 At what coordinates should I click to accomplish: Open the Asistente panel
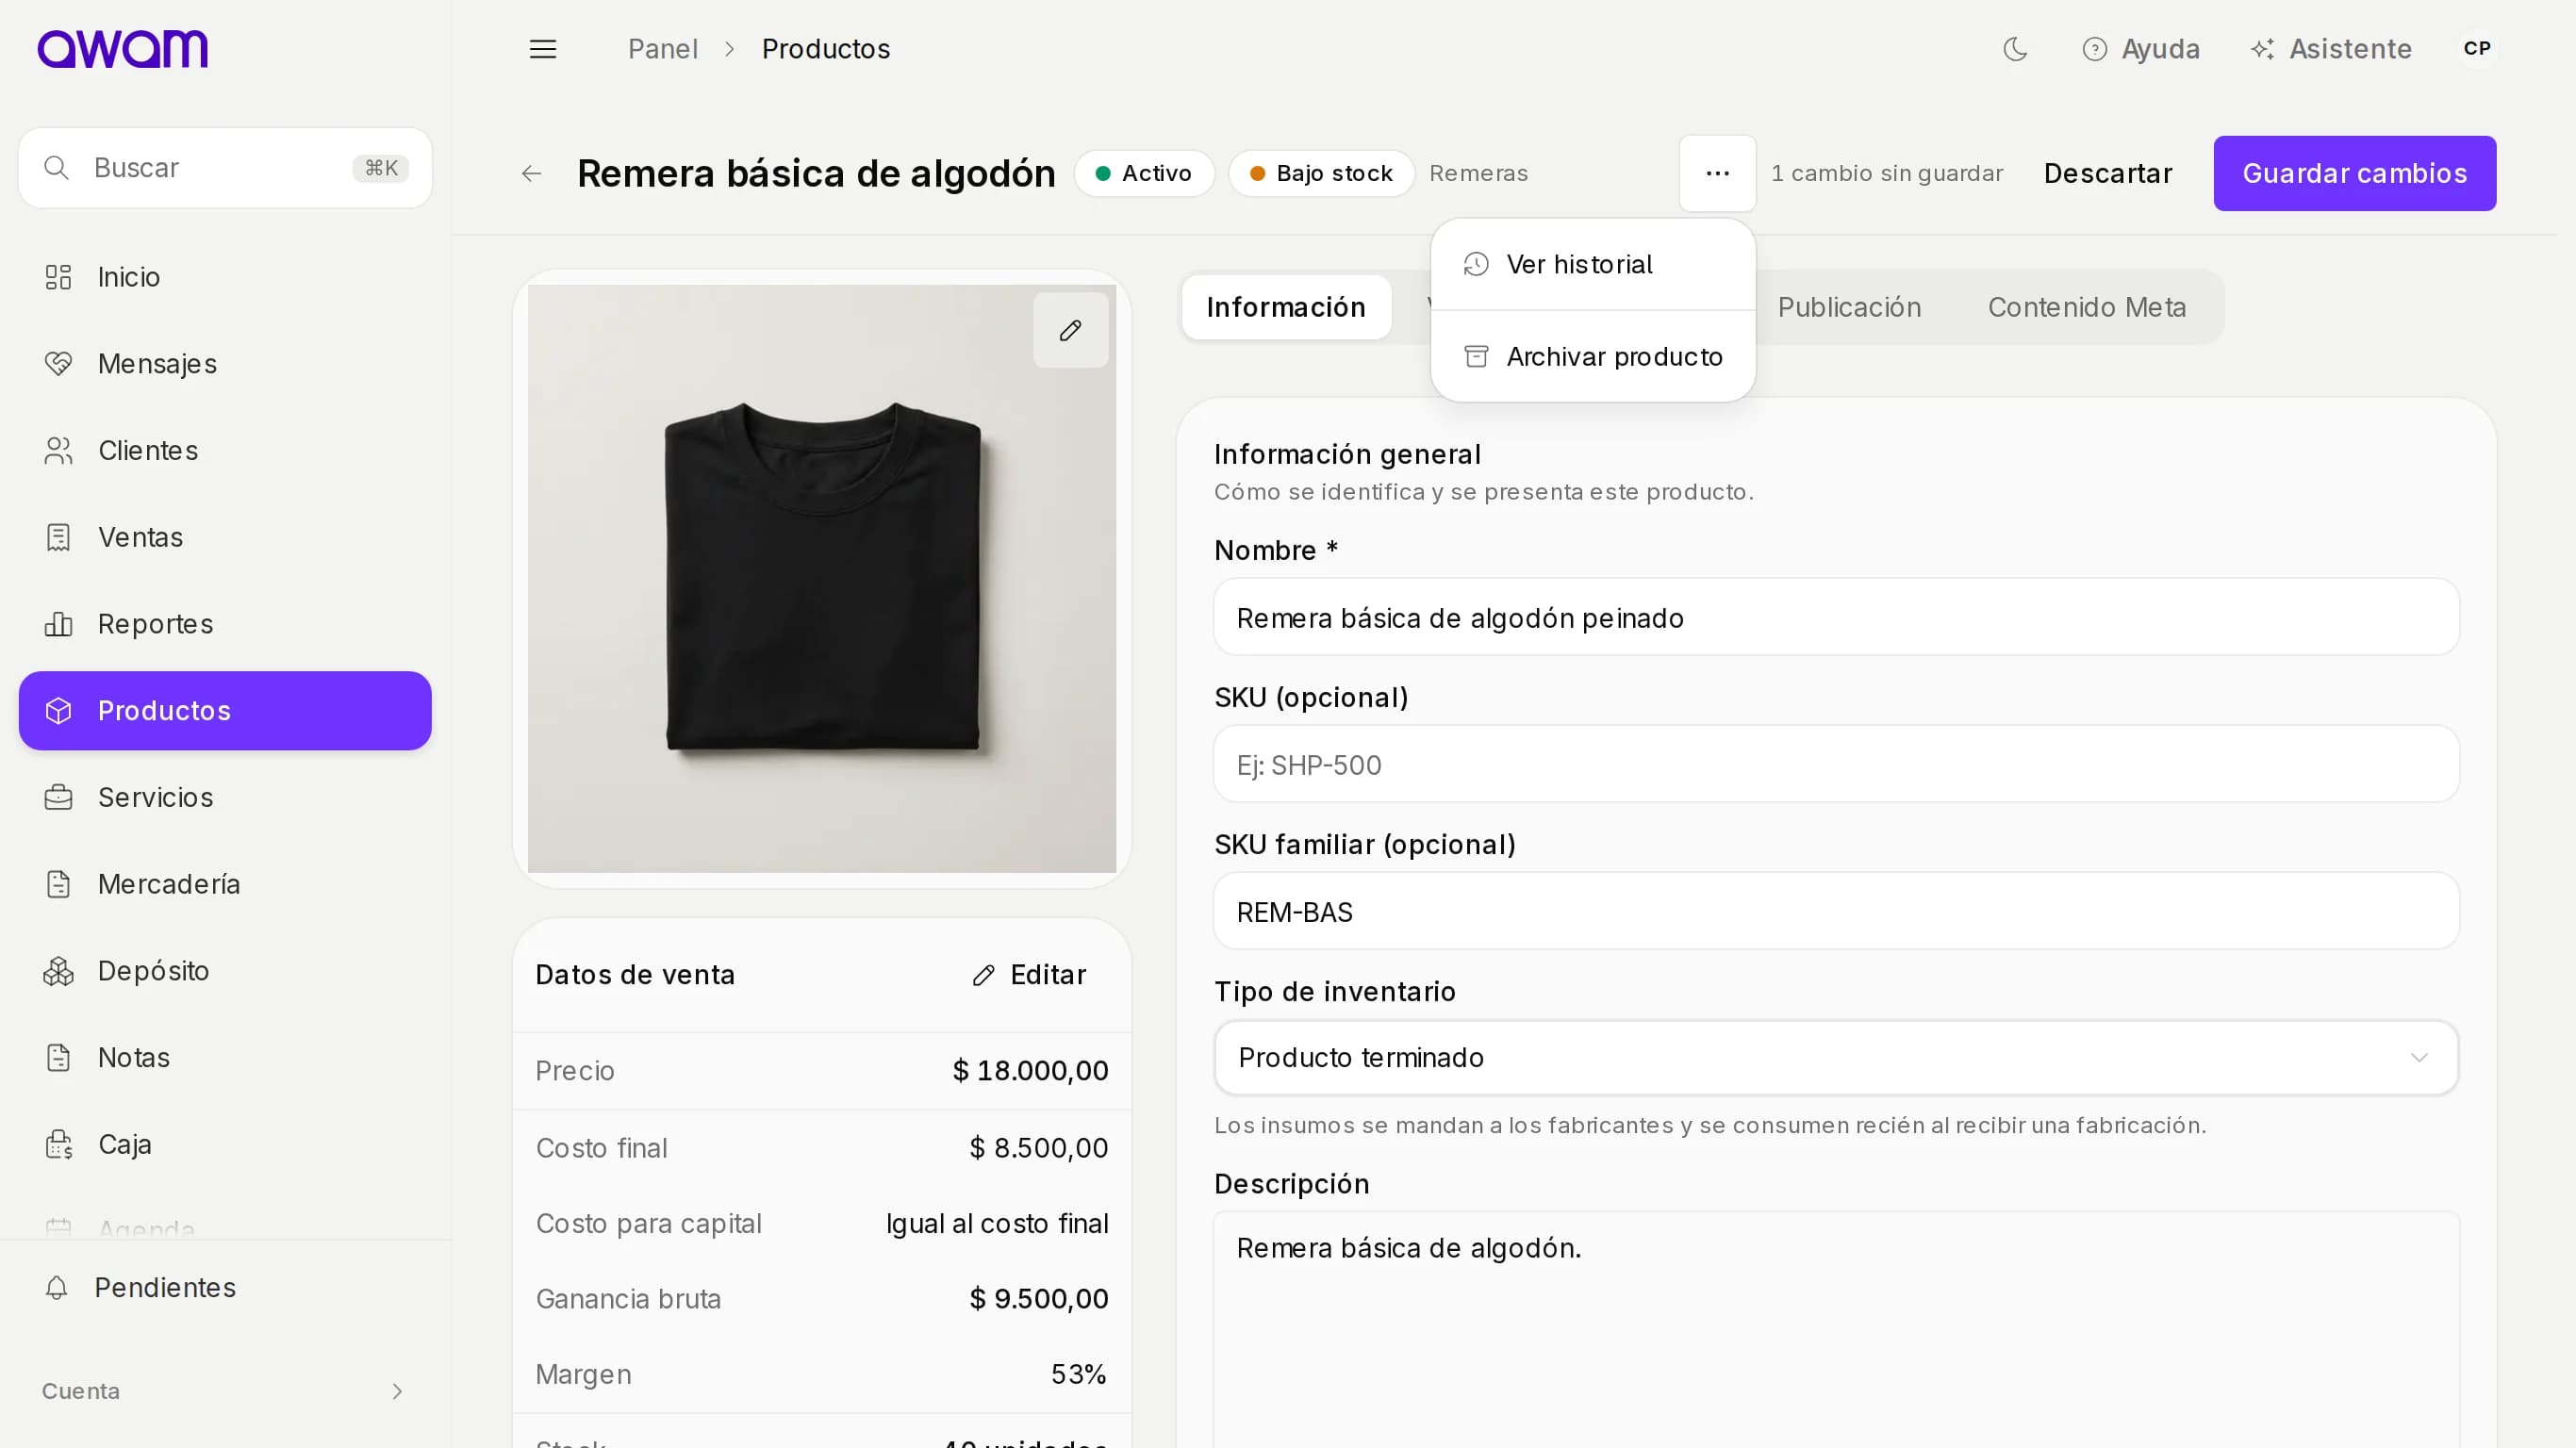(x=2331, y=49)
